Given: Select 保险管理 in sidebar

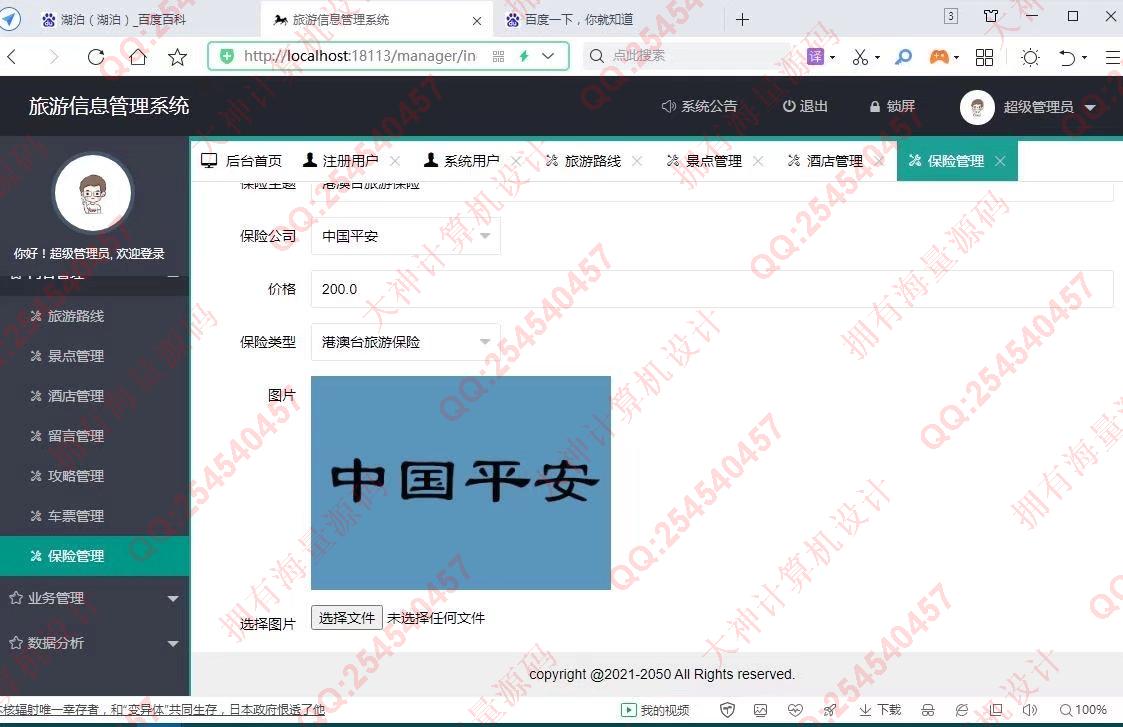Looking at the screenshot, I should pos(95,556).
